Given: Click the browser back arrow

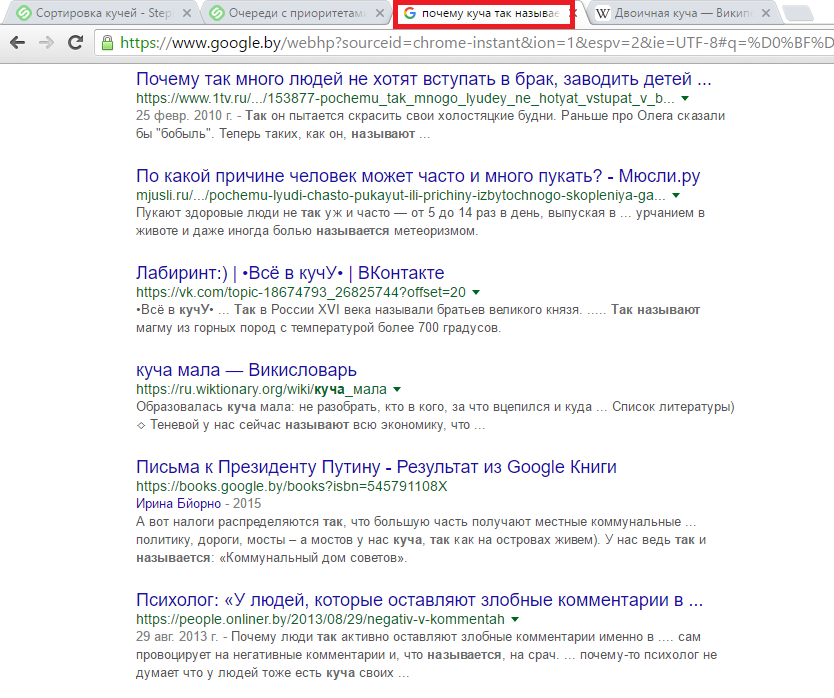Looking at the screenshot, I should (x=18, y=44).
